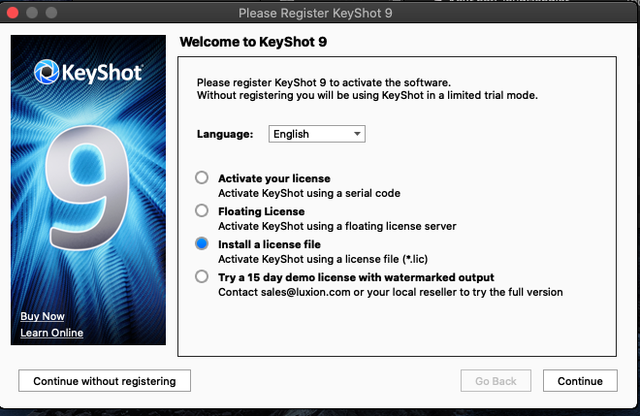The width and height of the screenshot is (640, 416).
Task: Click the disabled Go Back button
Action: coord(496,381)
